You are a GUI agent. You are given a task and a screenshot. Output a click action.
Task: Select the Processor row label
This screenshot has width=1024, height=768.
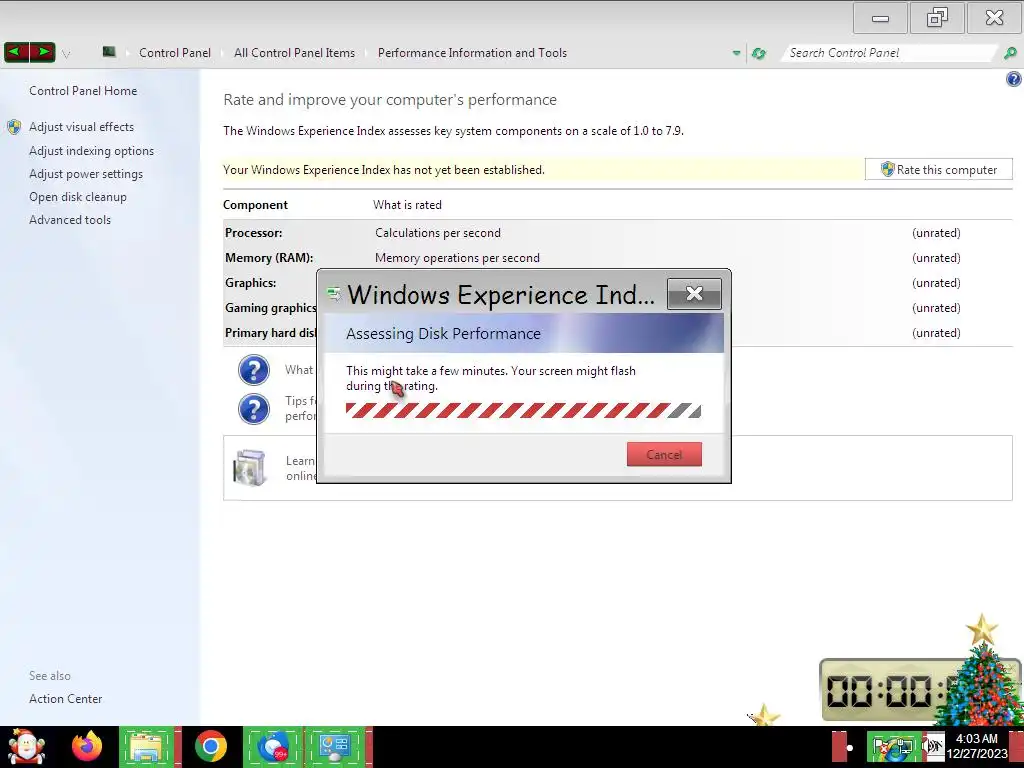tap(253, 233)
